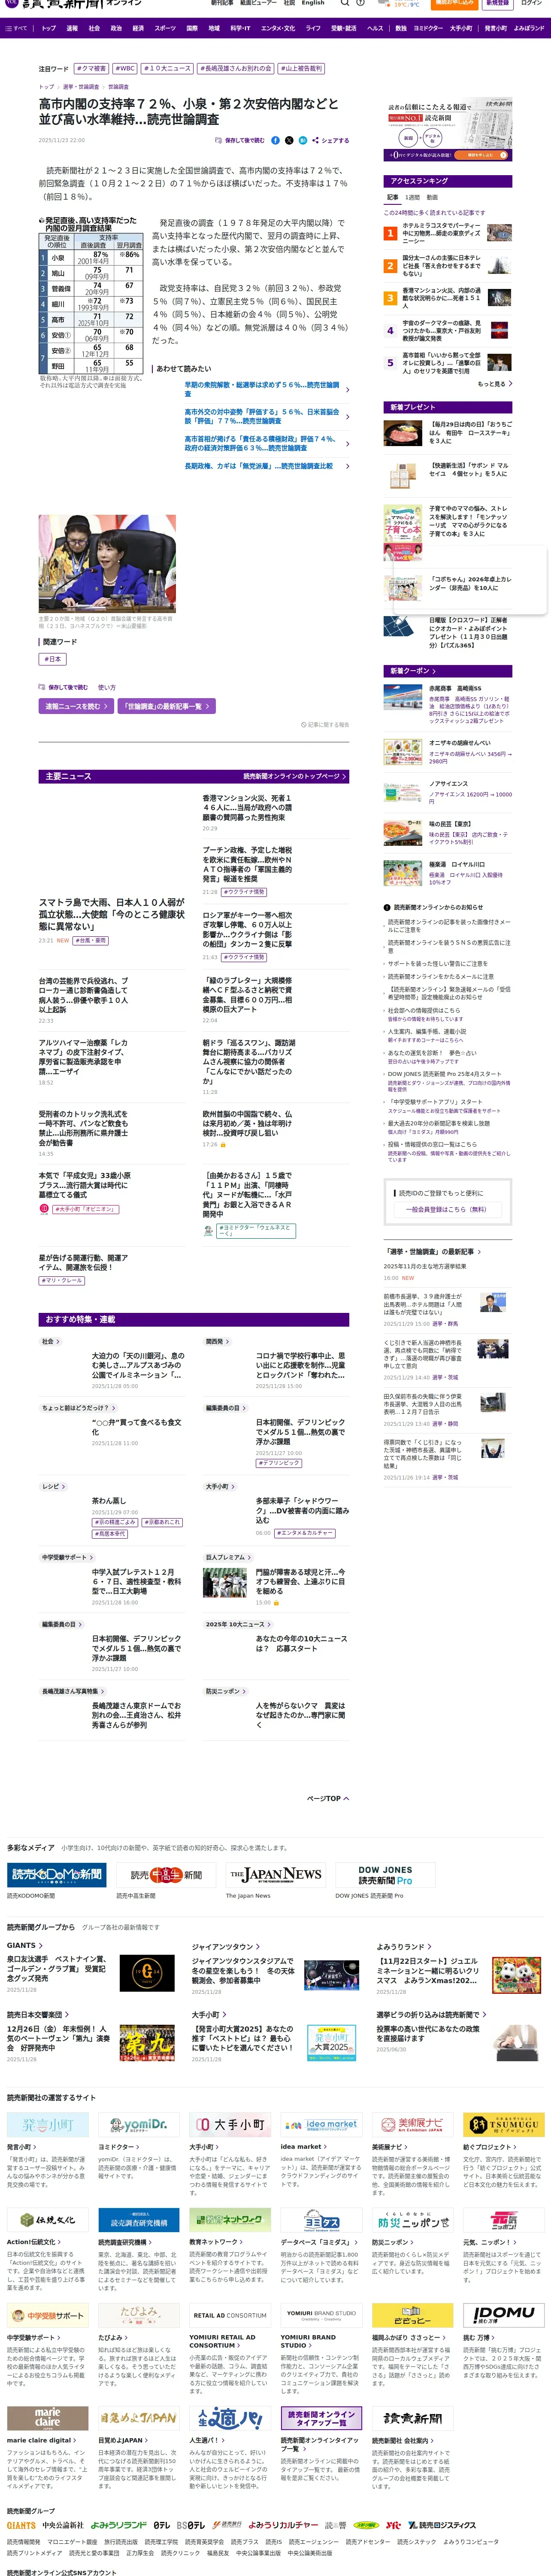Open the すべて hamburger menu
This screenshot has width=551, height=2576.
[16, 28]
